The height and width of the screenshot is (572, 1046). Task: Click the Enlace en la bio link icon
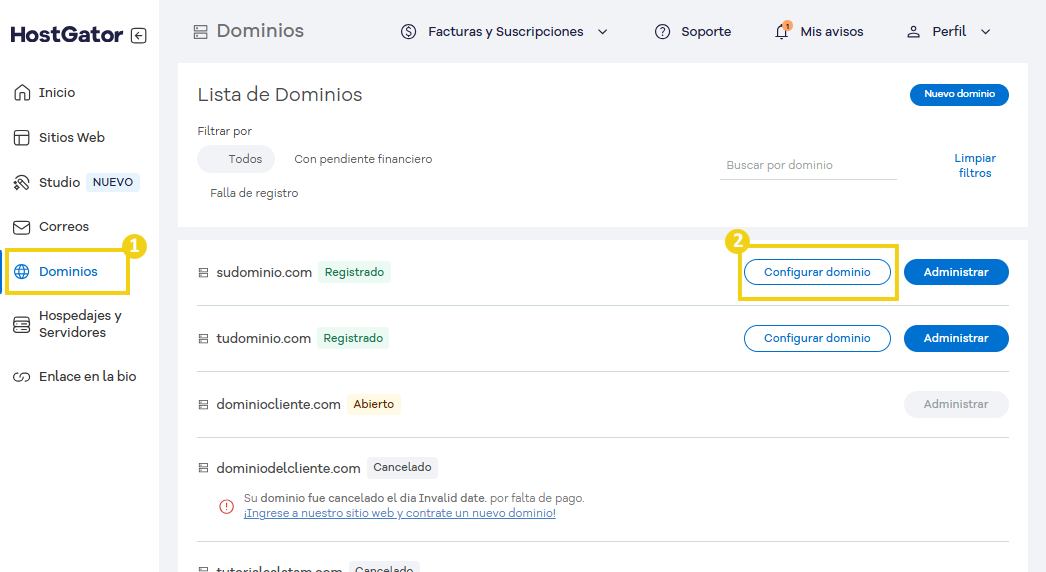tap(21, 377)
